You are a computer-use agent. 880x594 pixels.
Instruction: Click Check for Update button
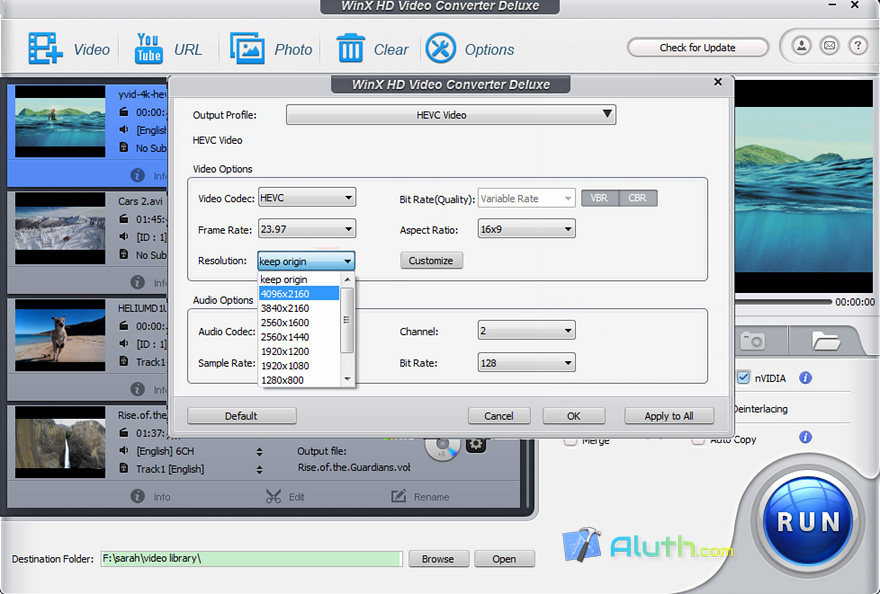(x=698, y=48)
